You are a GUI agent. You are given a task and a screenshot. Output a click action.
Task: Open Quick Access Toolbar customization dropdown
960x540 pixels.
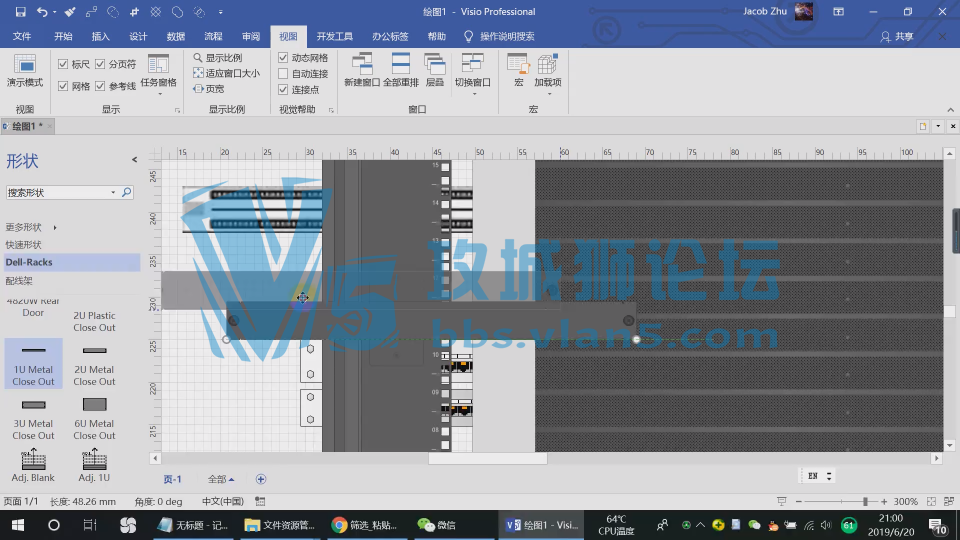tap(220, 12)
